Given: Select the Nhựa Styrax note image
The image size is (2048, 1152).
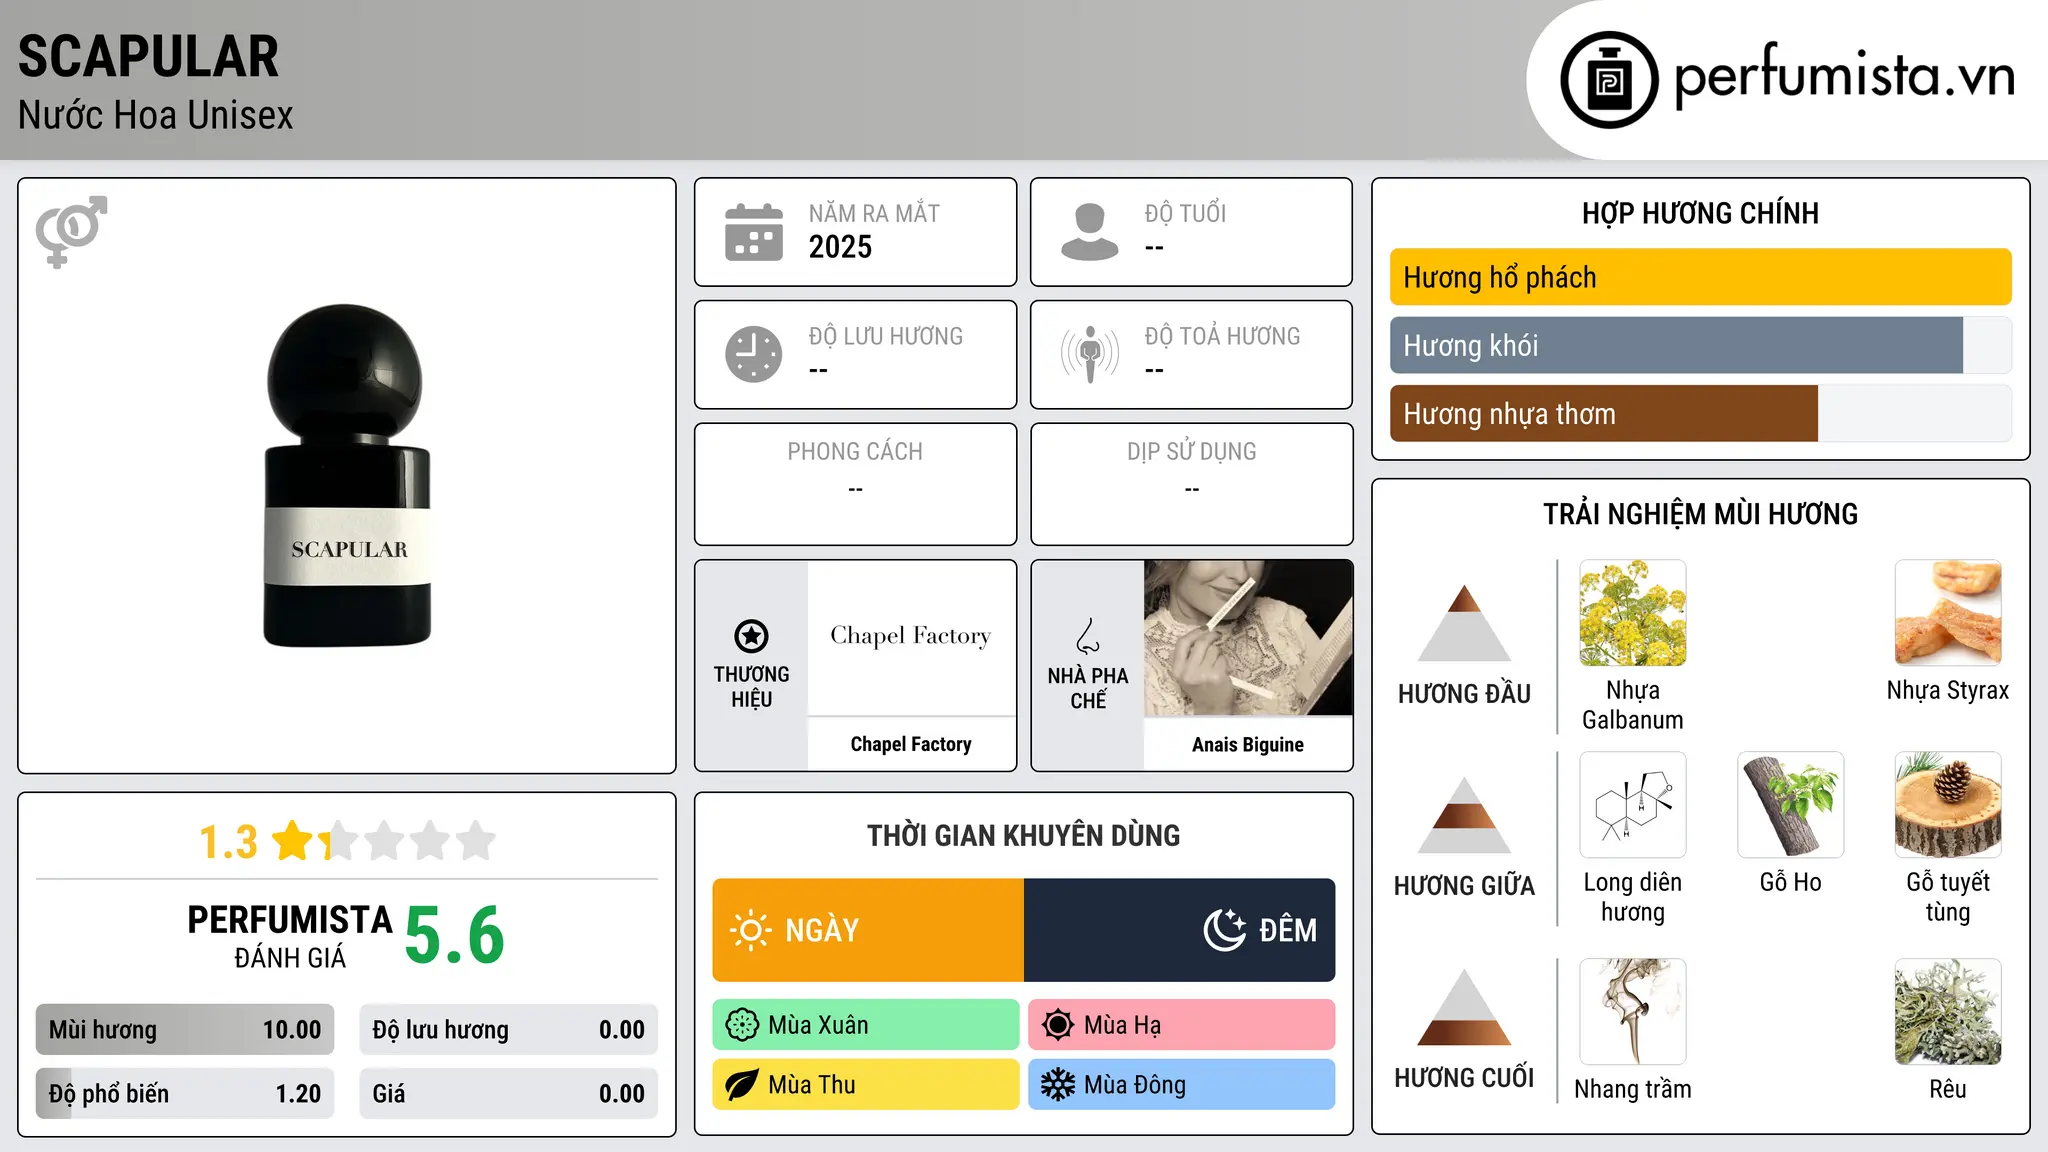Looking at the screenshot, I should [x=1948, y=613].
